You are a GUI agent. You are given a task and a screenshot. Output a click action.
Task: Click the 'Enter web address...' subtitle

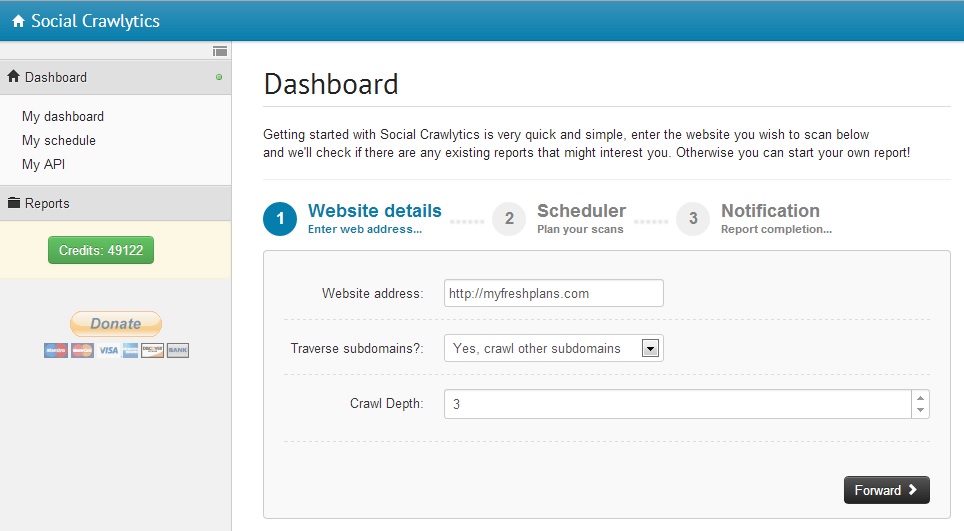365,229
